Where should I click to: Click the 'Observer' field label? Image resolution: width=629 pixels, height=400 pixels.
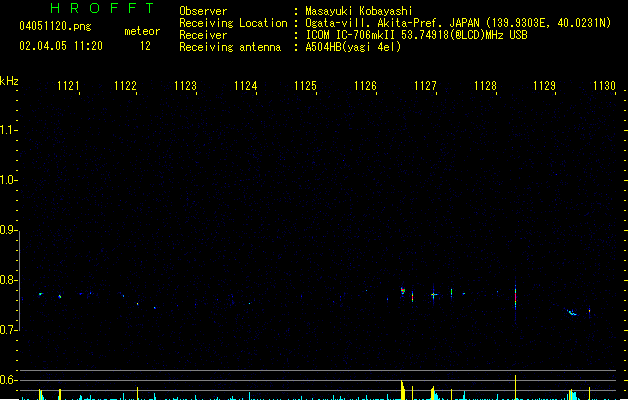point(203,11)
